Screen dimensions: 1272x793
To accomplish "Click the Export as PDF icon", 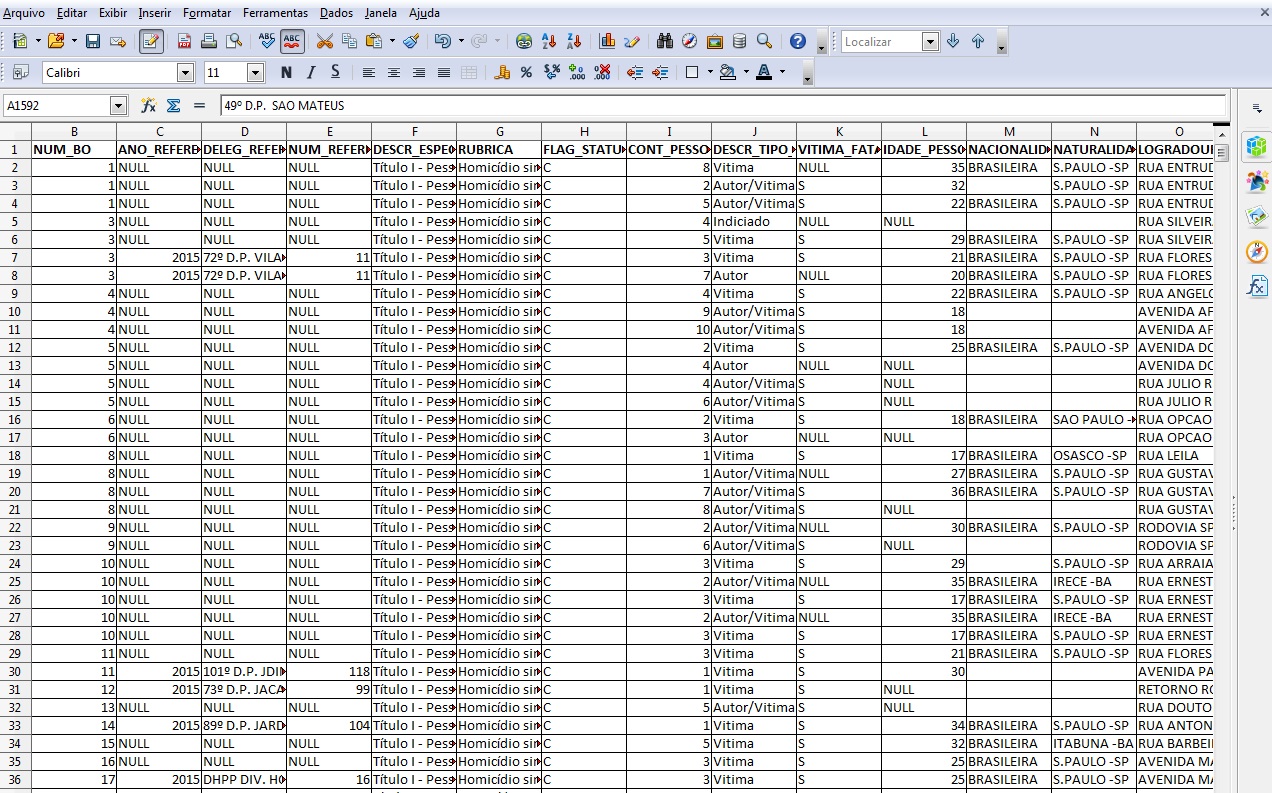I will (x=184, y=41).
